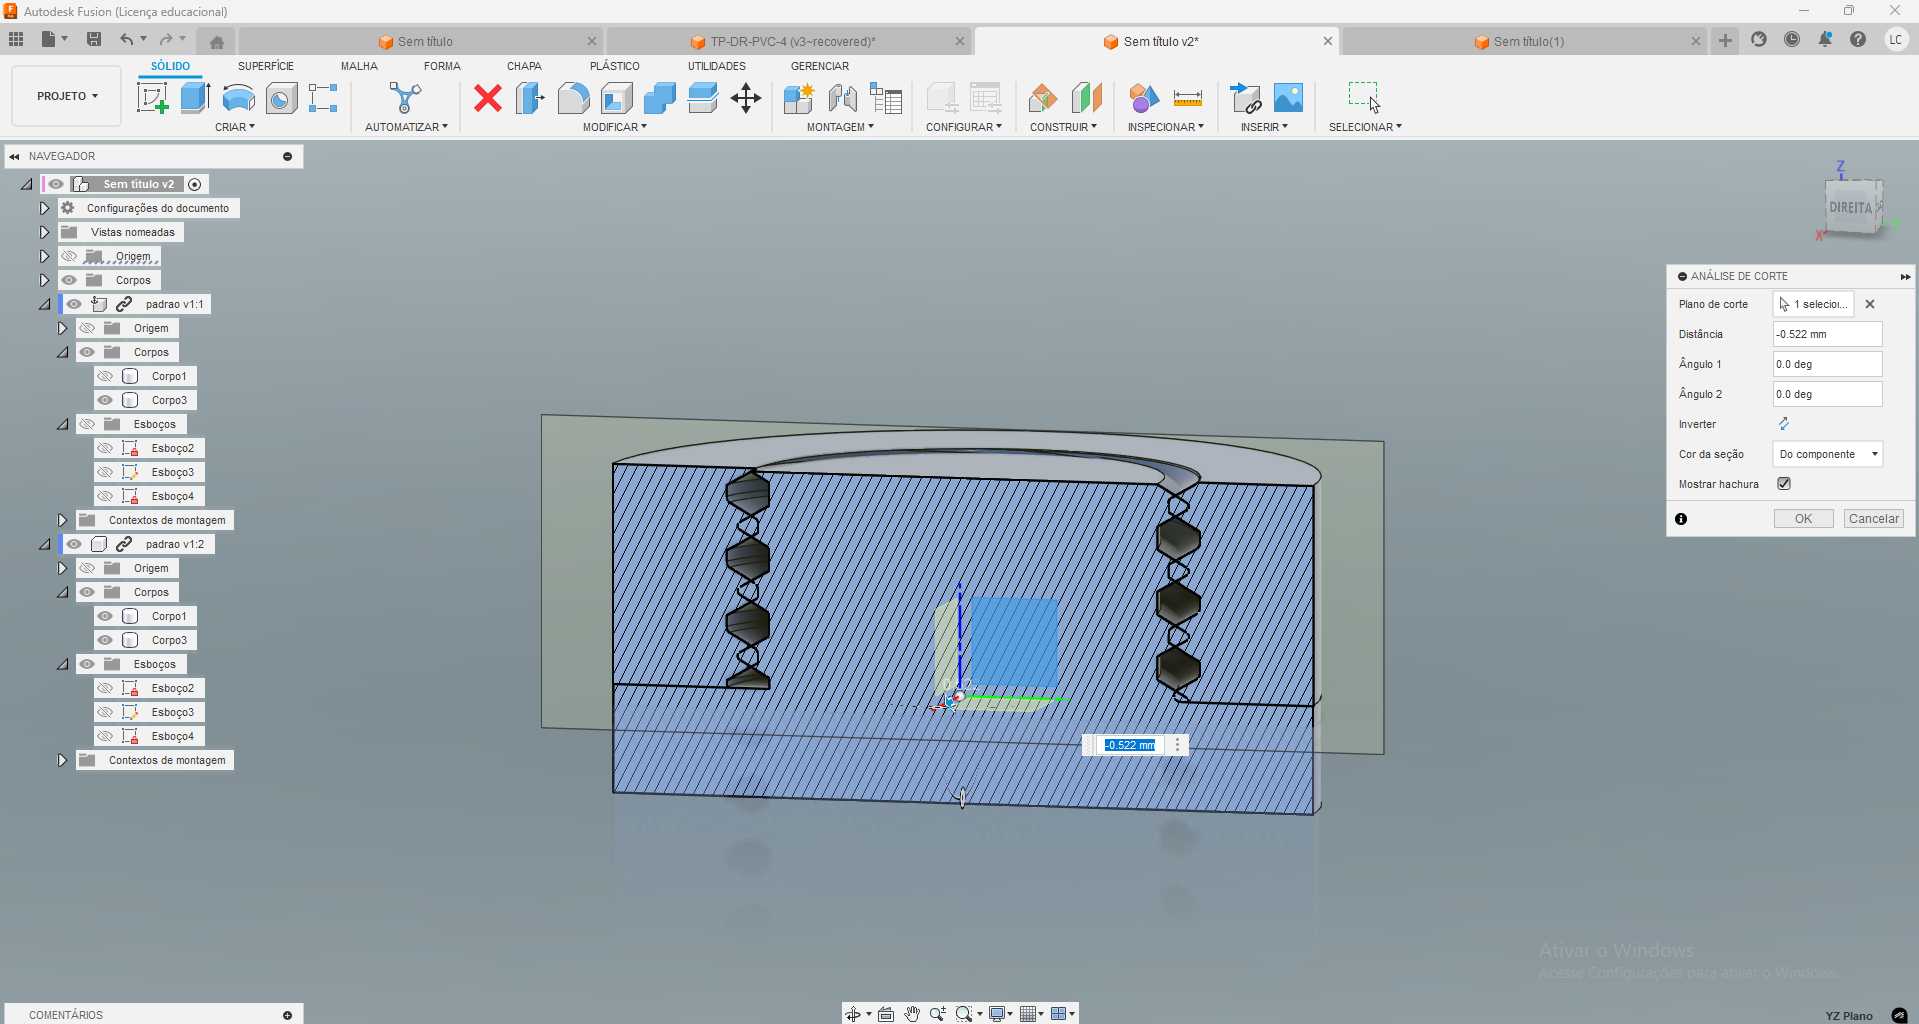Screen dimensions: 1919x1024
Task: Select the Shell tool icon
Action: 617,98
